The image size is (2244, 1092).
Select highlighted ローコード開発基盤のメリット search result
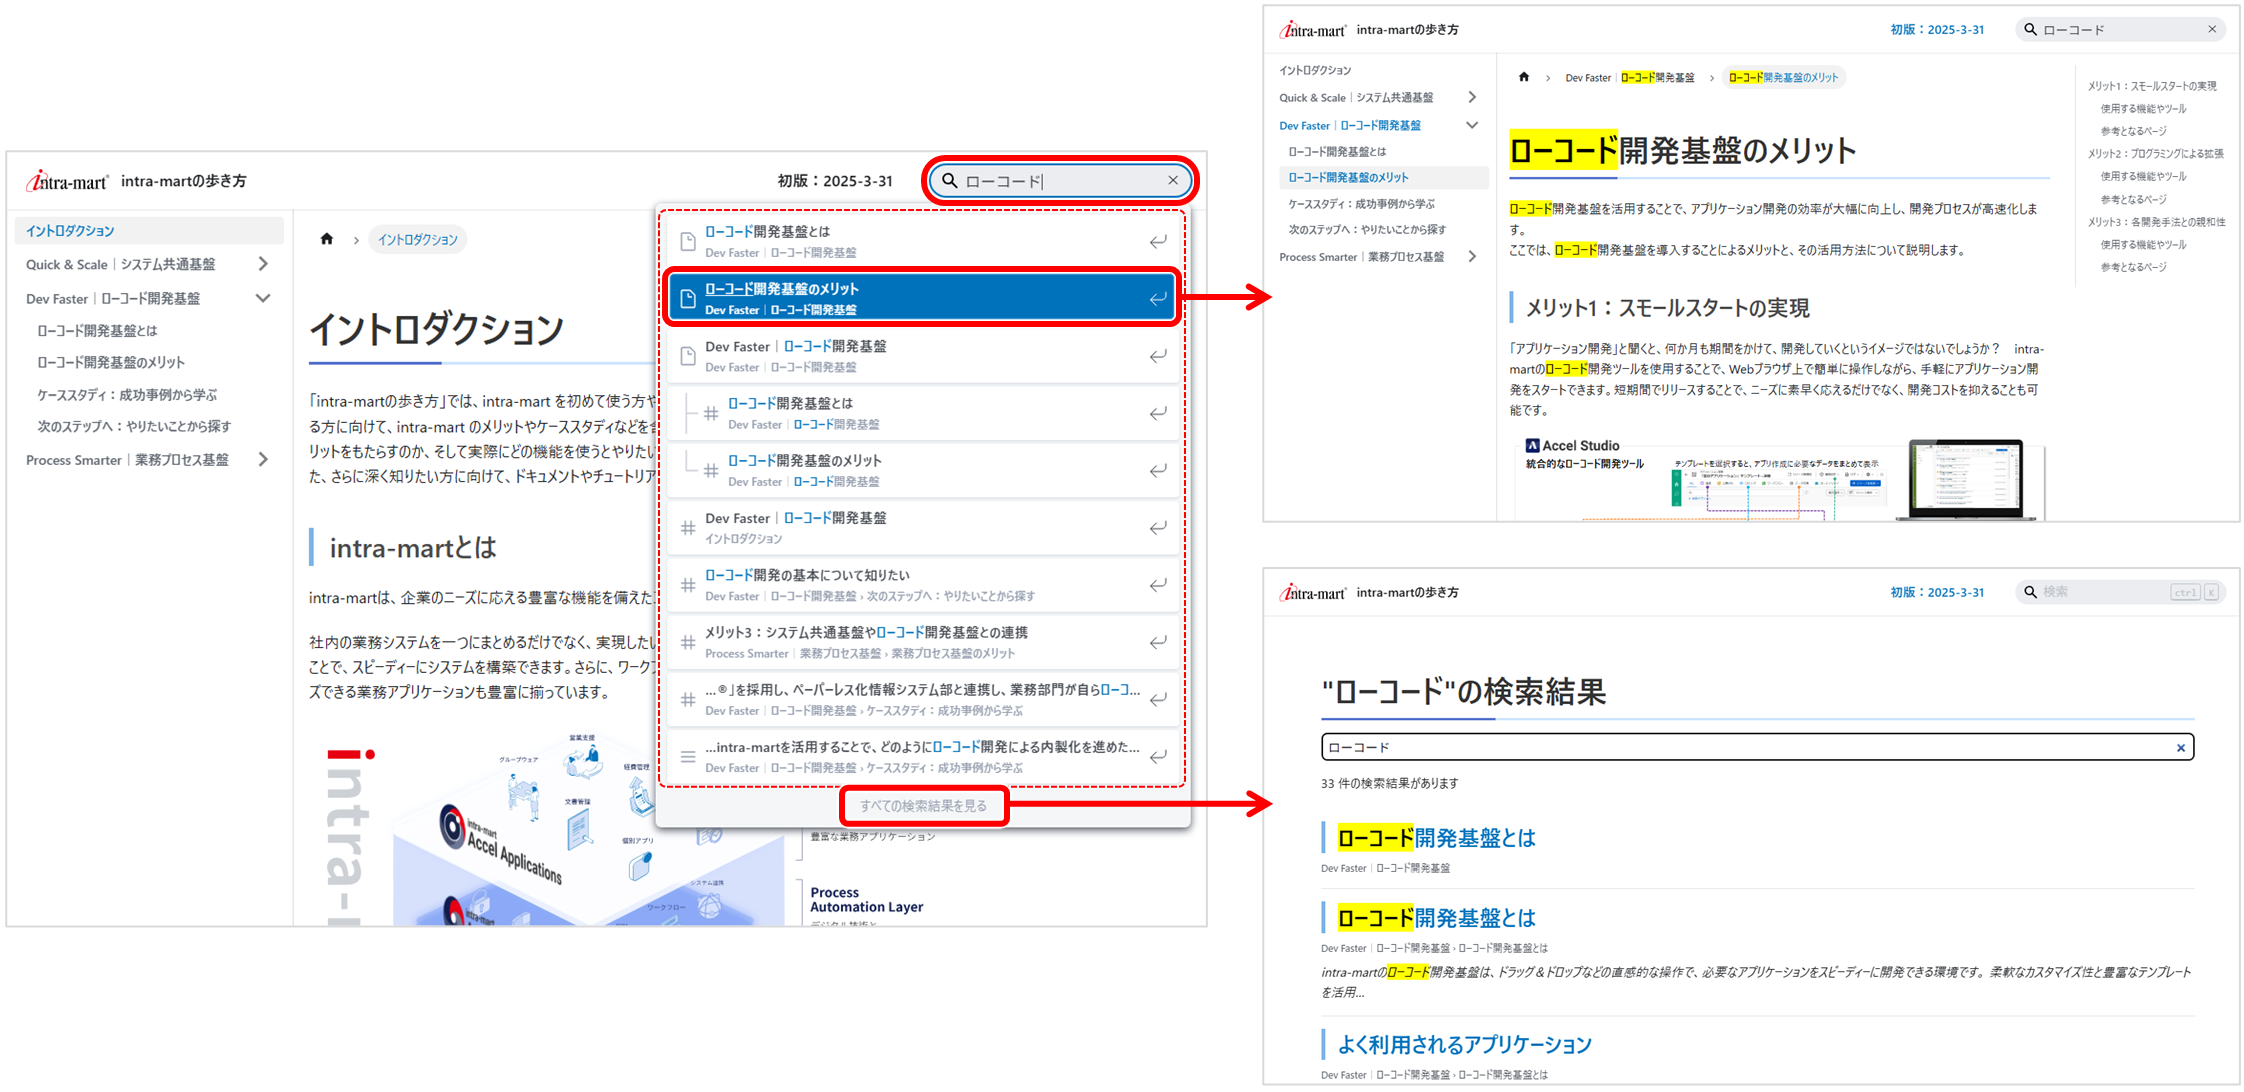coord(922,298)
